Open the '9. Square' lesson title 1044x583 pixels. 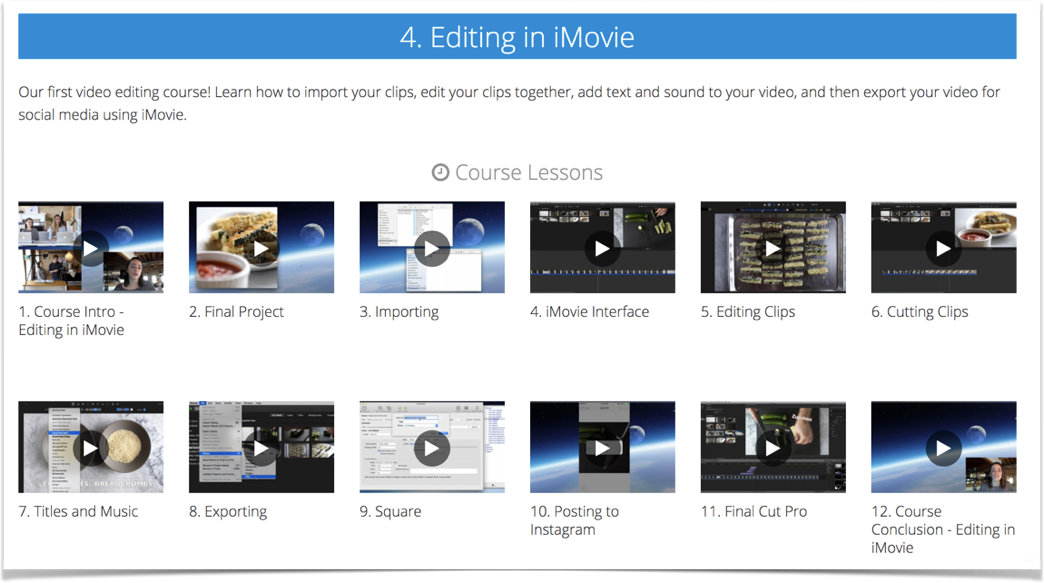(x=390, y=512)
